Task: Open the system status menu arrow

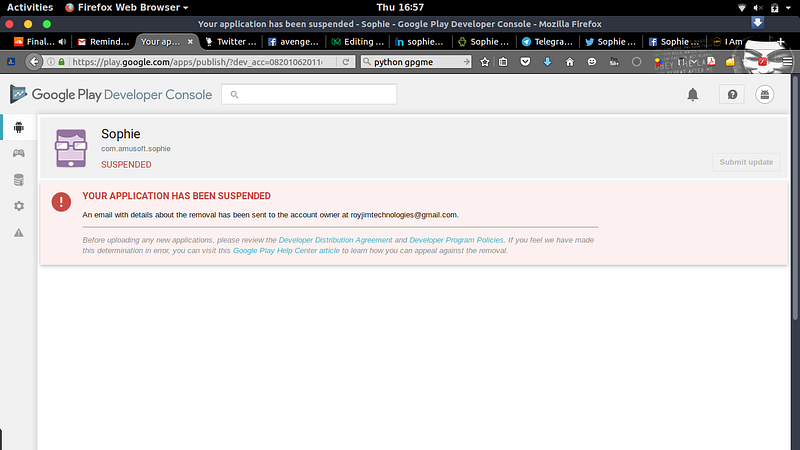Action: pyautogui.click(x=788, y=8)
